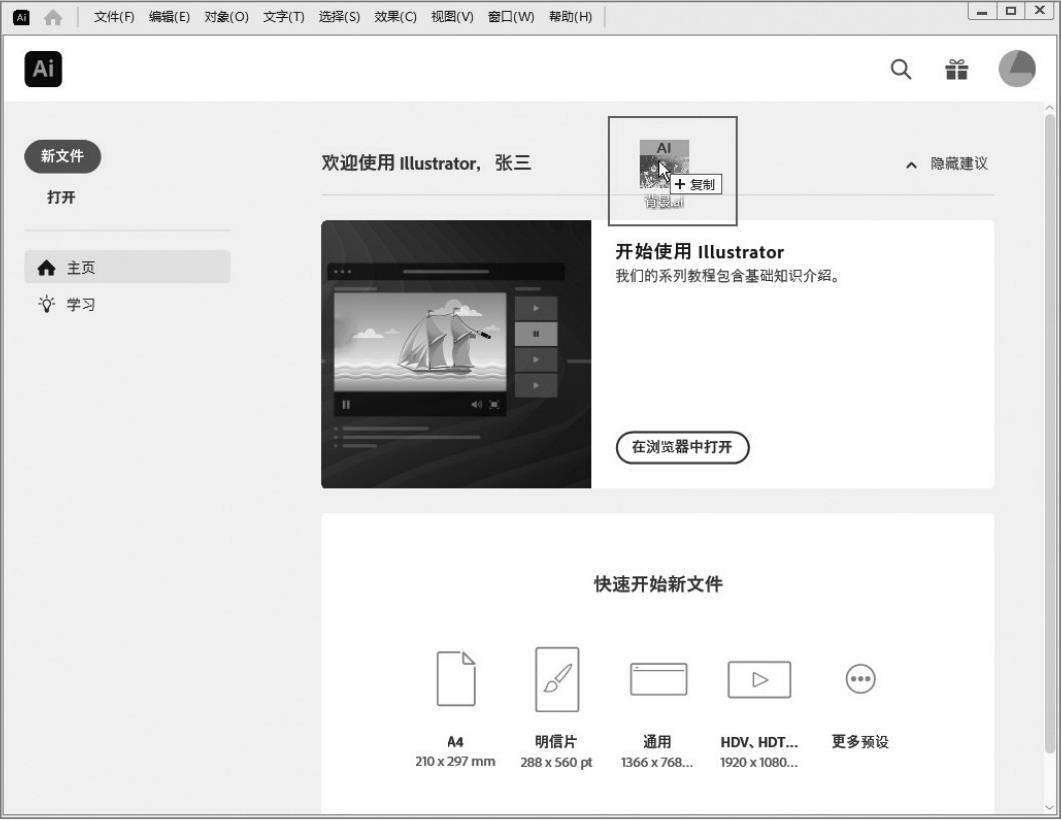Click the 欢迎使用 Illustrator, 张三 welcome text
Screen dimensions: 1062x820
pyautogui.click(x=426, y=163)
